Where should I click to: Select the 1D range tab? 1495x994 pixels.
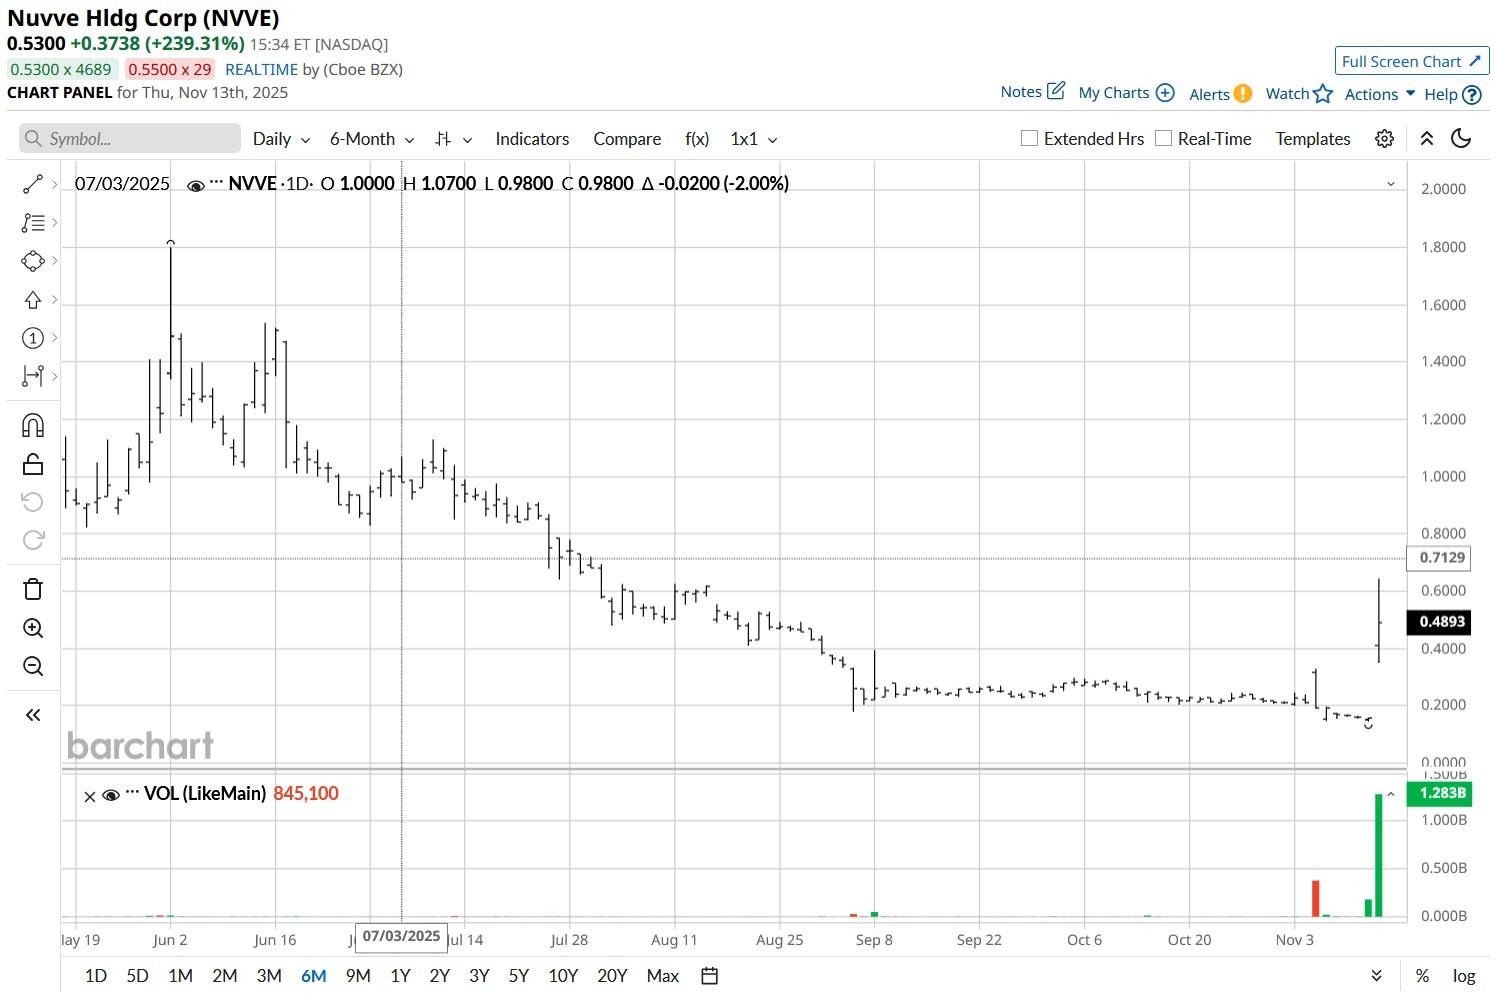[96, 976]
